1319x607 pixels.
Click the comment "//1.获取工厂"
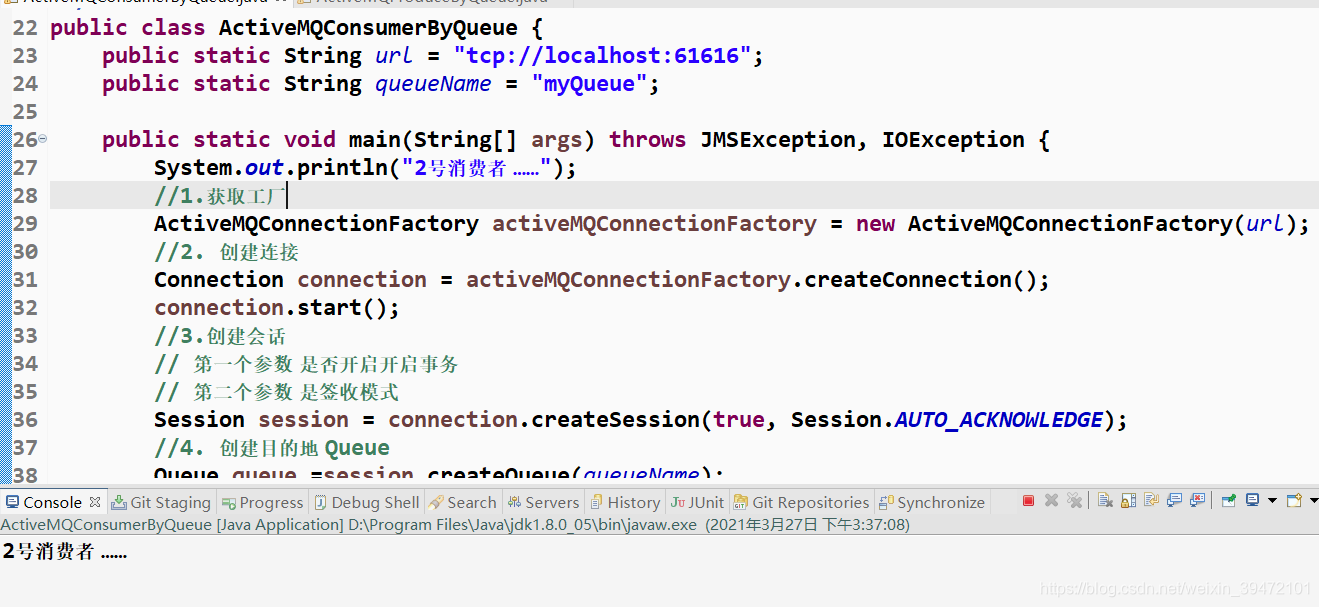220,195
